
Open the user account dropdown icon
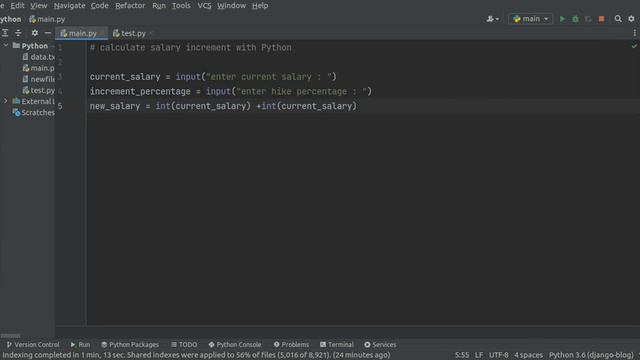[493, 19]
